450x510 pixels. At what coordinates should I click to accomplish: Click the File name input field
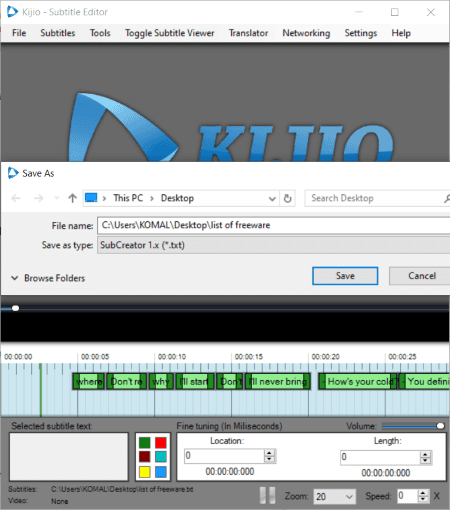click(x=273, y=225)
